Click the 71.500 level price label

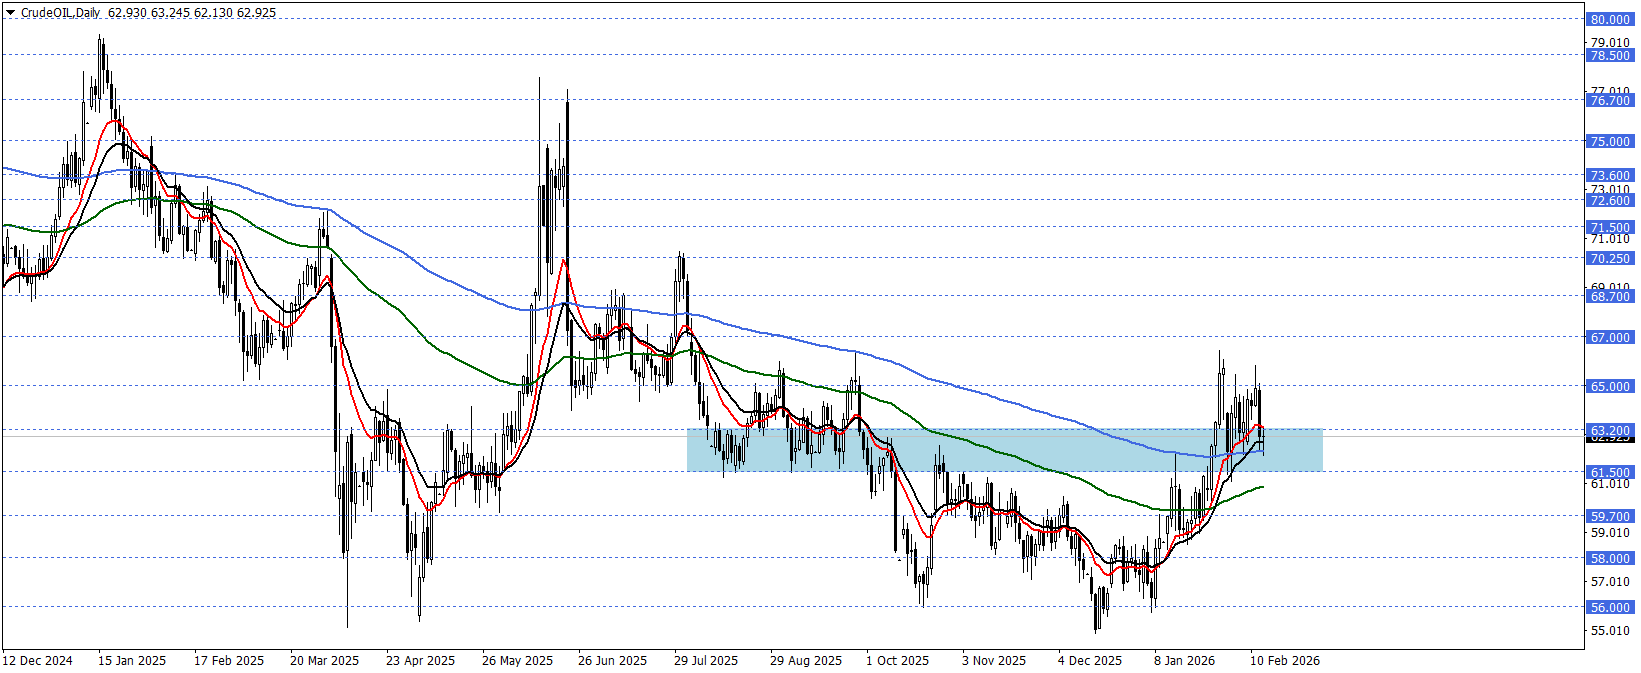[x=1610, y=227]
